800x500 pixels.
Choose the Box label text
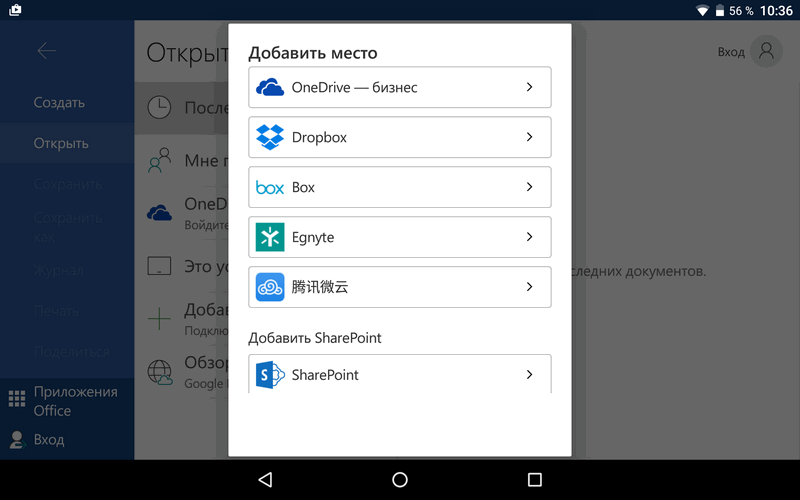(303, 187)
